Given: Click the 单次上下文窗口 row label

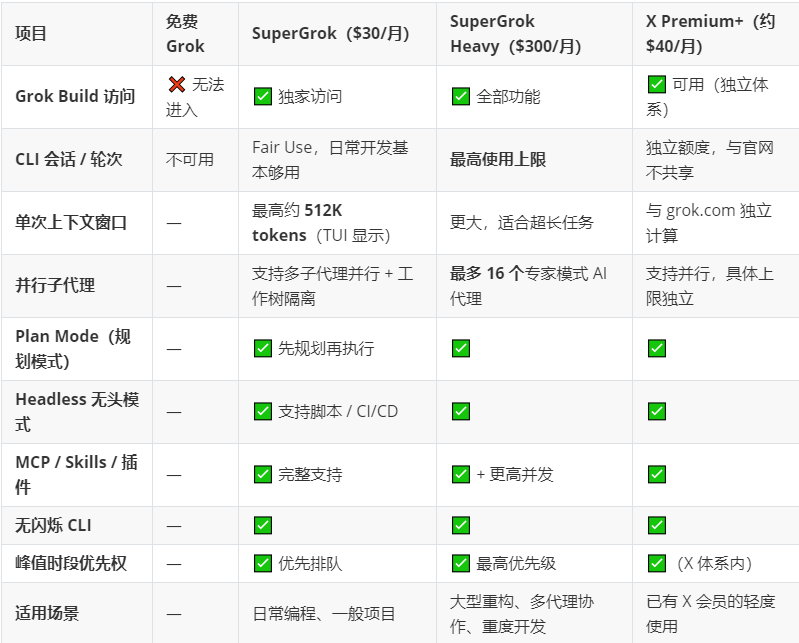Looking at the screenshot, I should (x=71, y=223).
